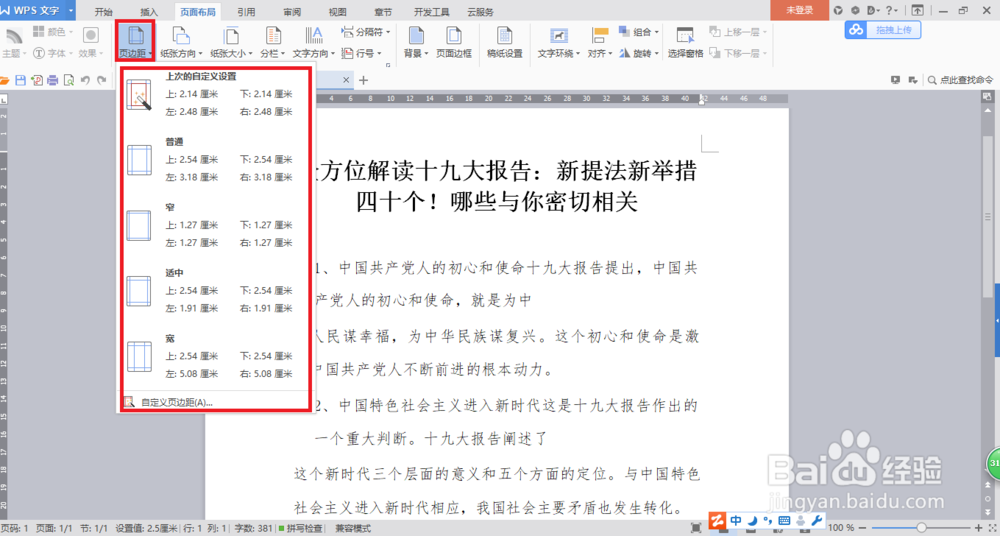Select the 普通 margin preset
This screenshot has height=536, width=1000.
click(216, 159)
